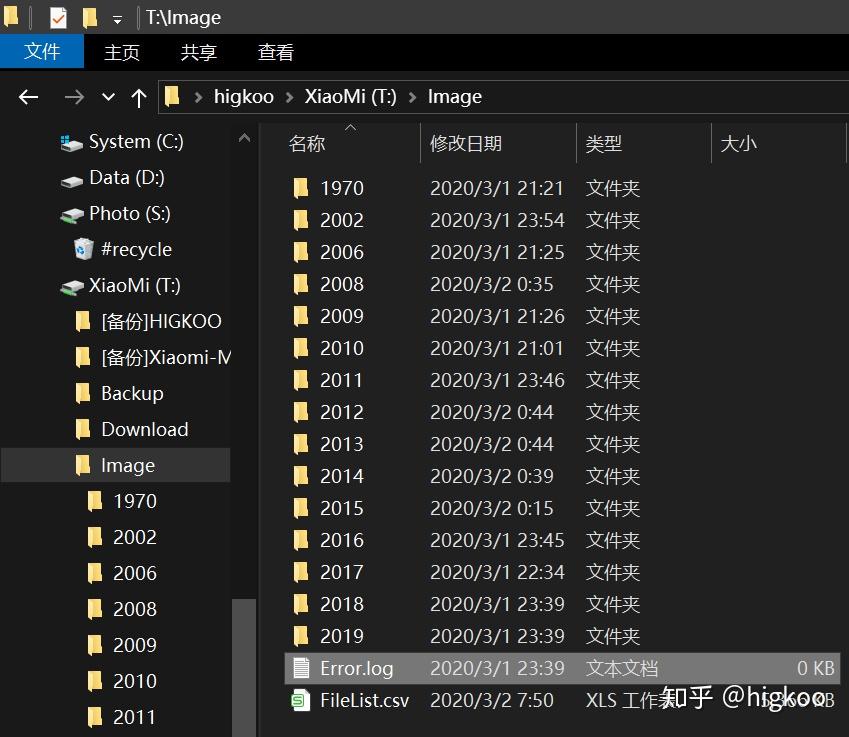The height and width of the screenshot is (737, 849).
Task: Open the 文件 menu
Action: (x=42, y=52)
